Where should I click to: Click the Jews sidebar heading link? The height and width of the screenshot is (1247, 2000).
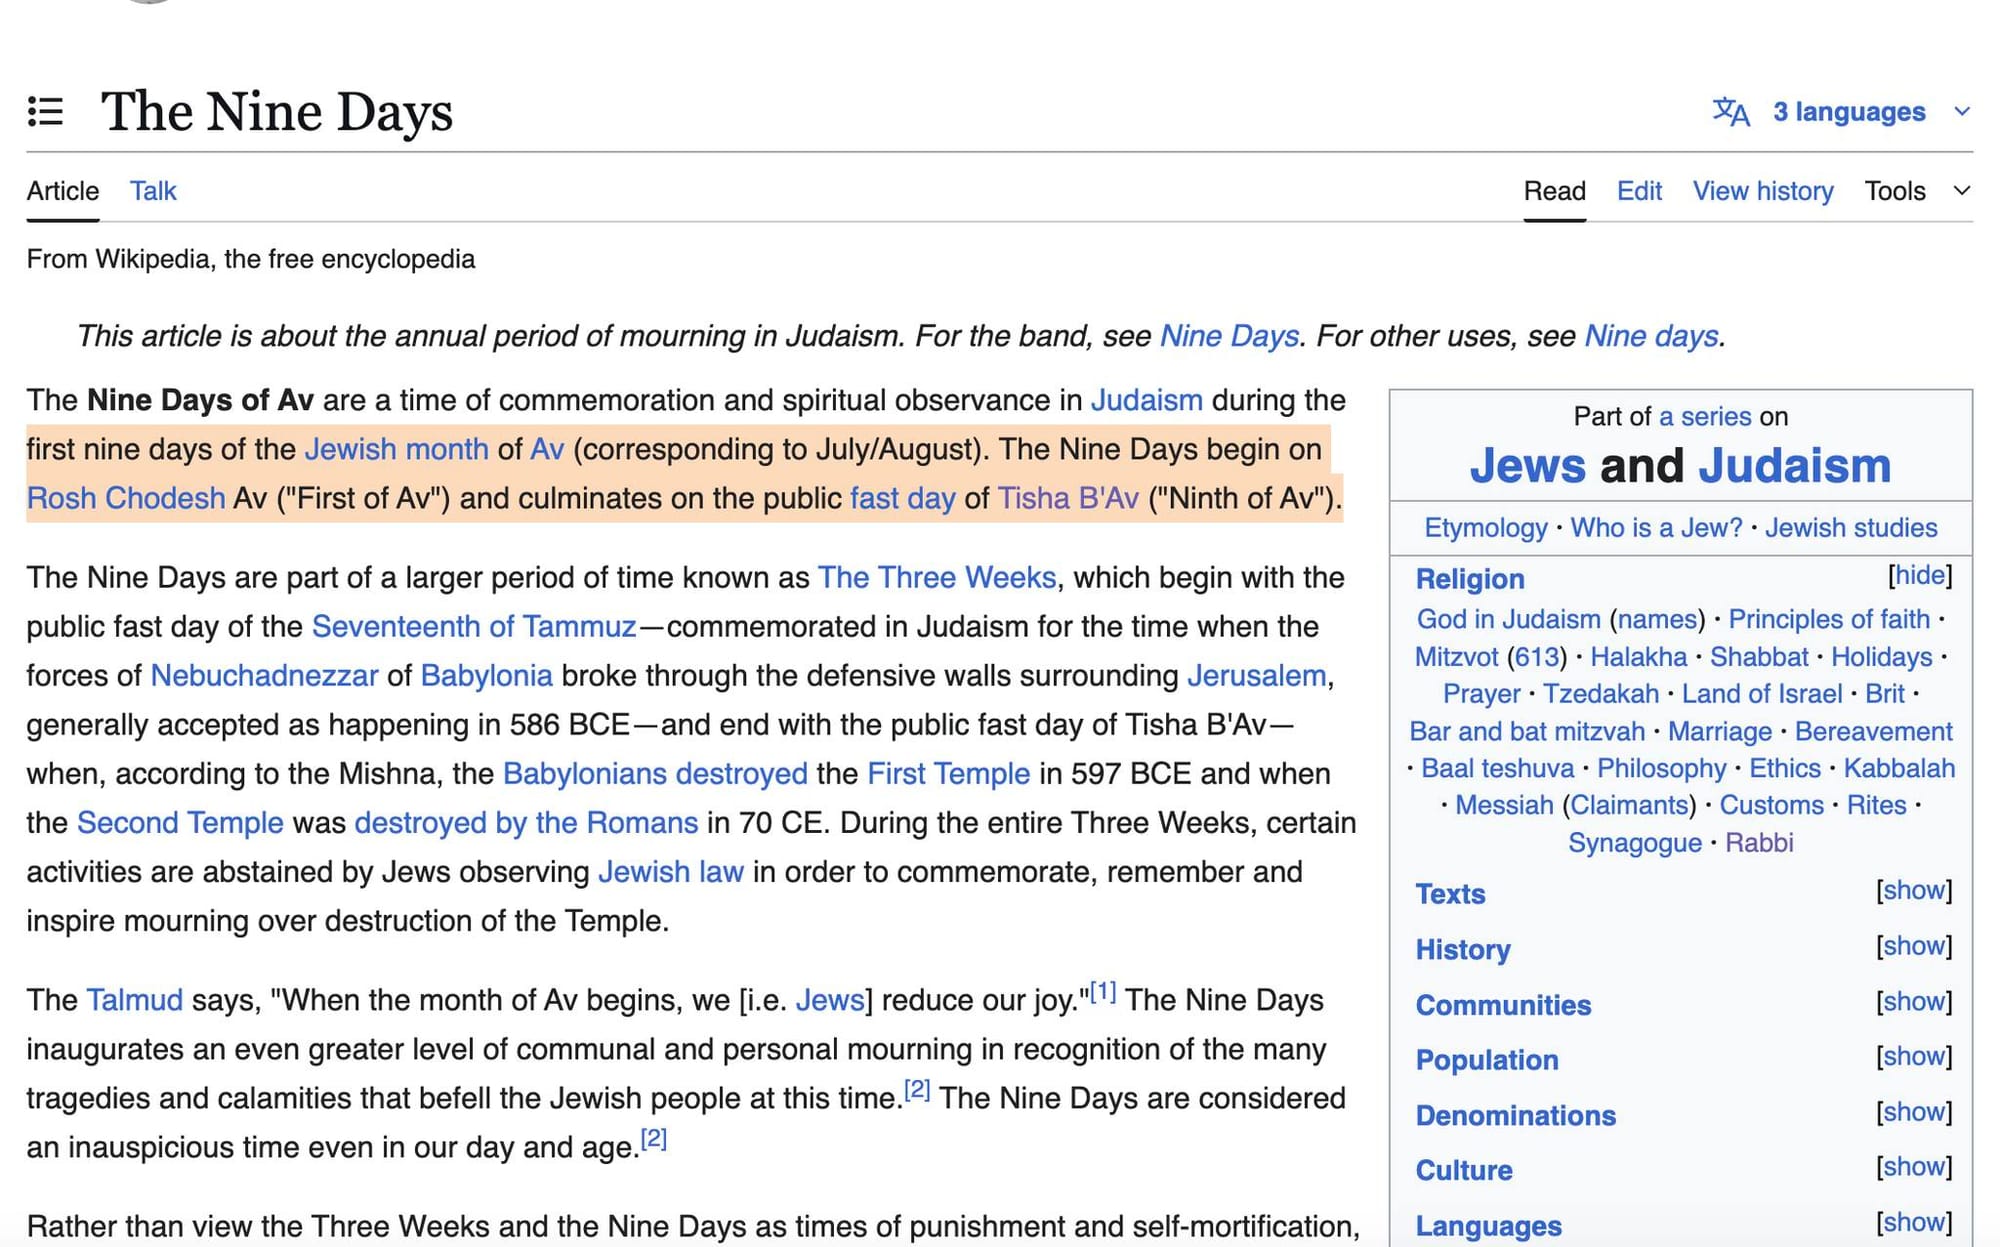1527,466
